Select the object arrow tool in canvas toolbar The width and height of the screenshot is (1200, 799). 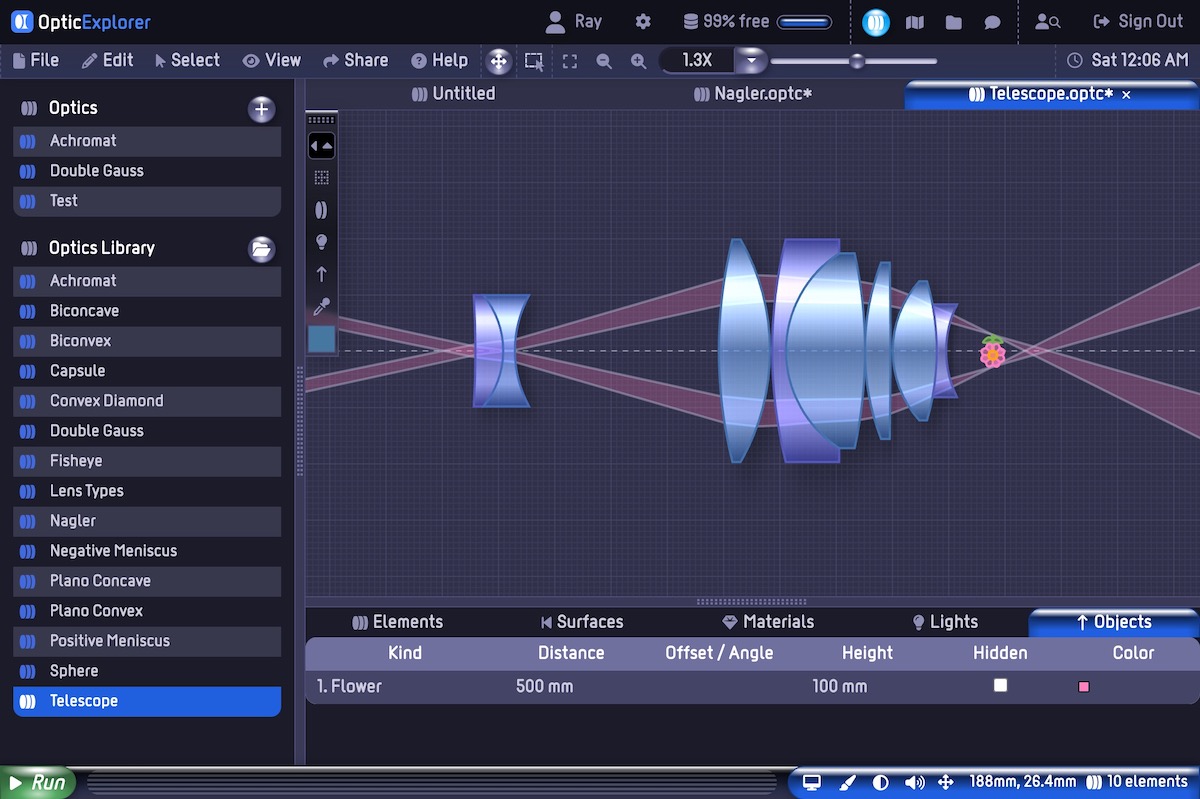pyautogui.click(x=321, y=274)
